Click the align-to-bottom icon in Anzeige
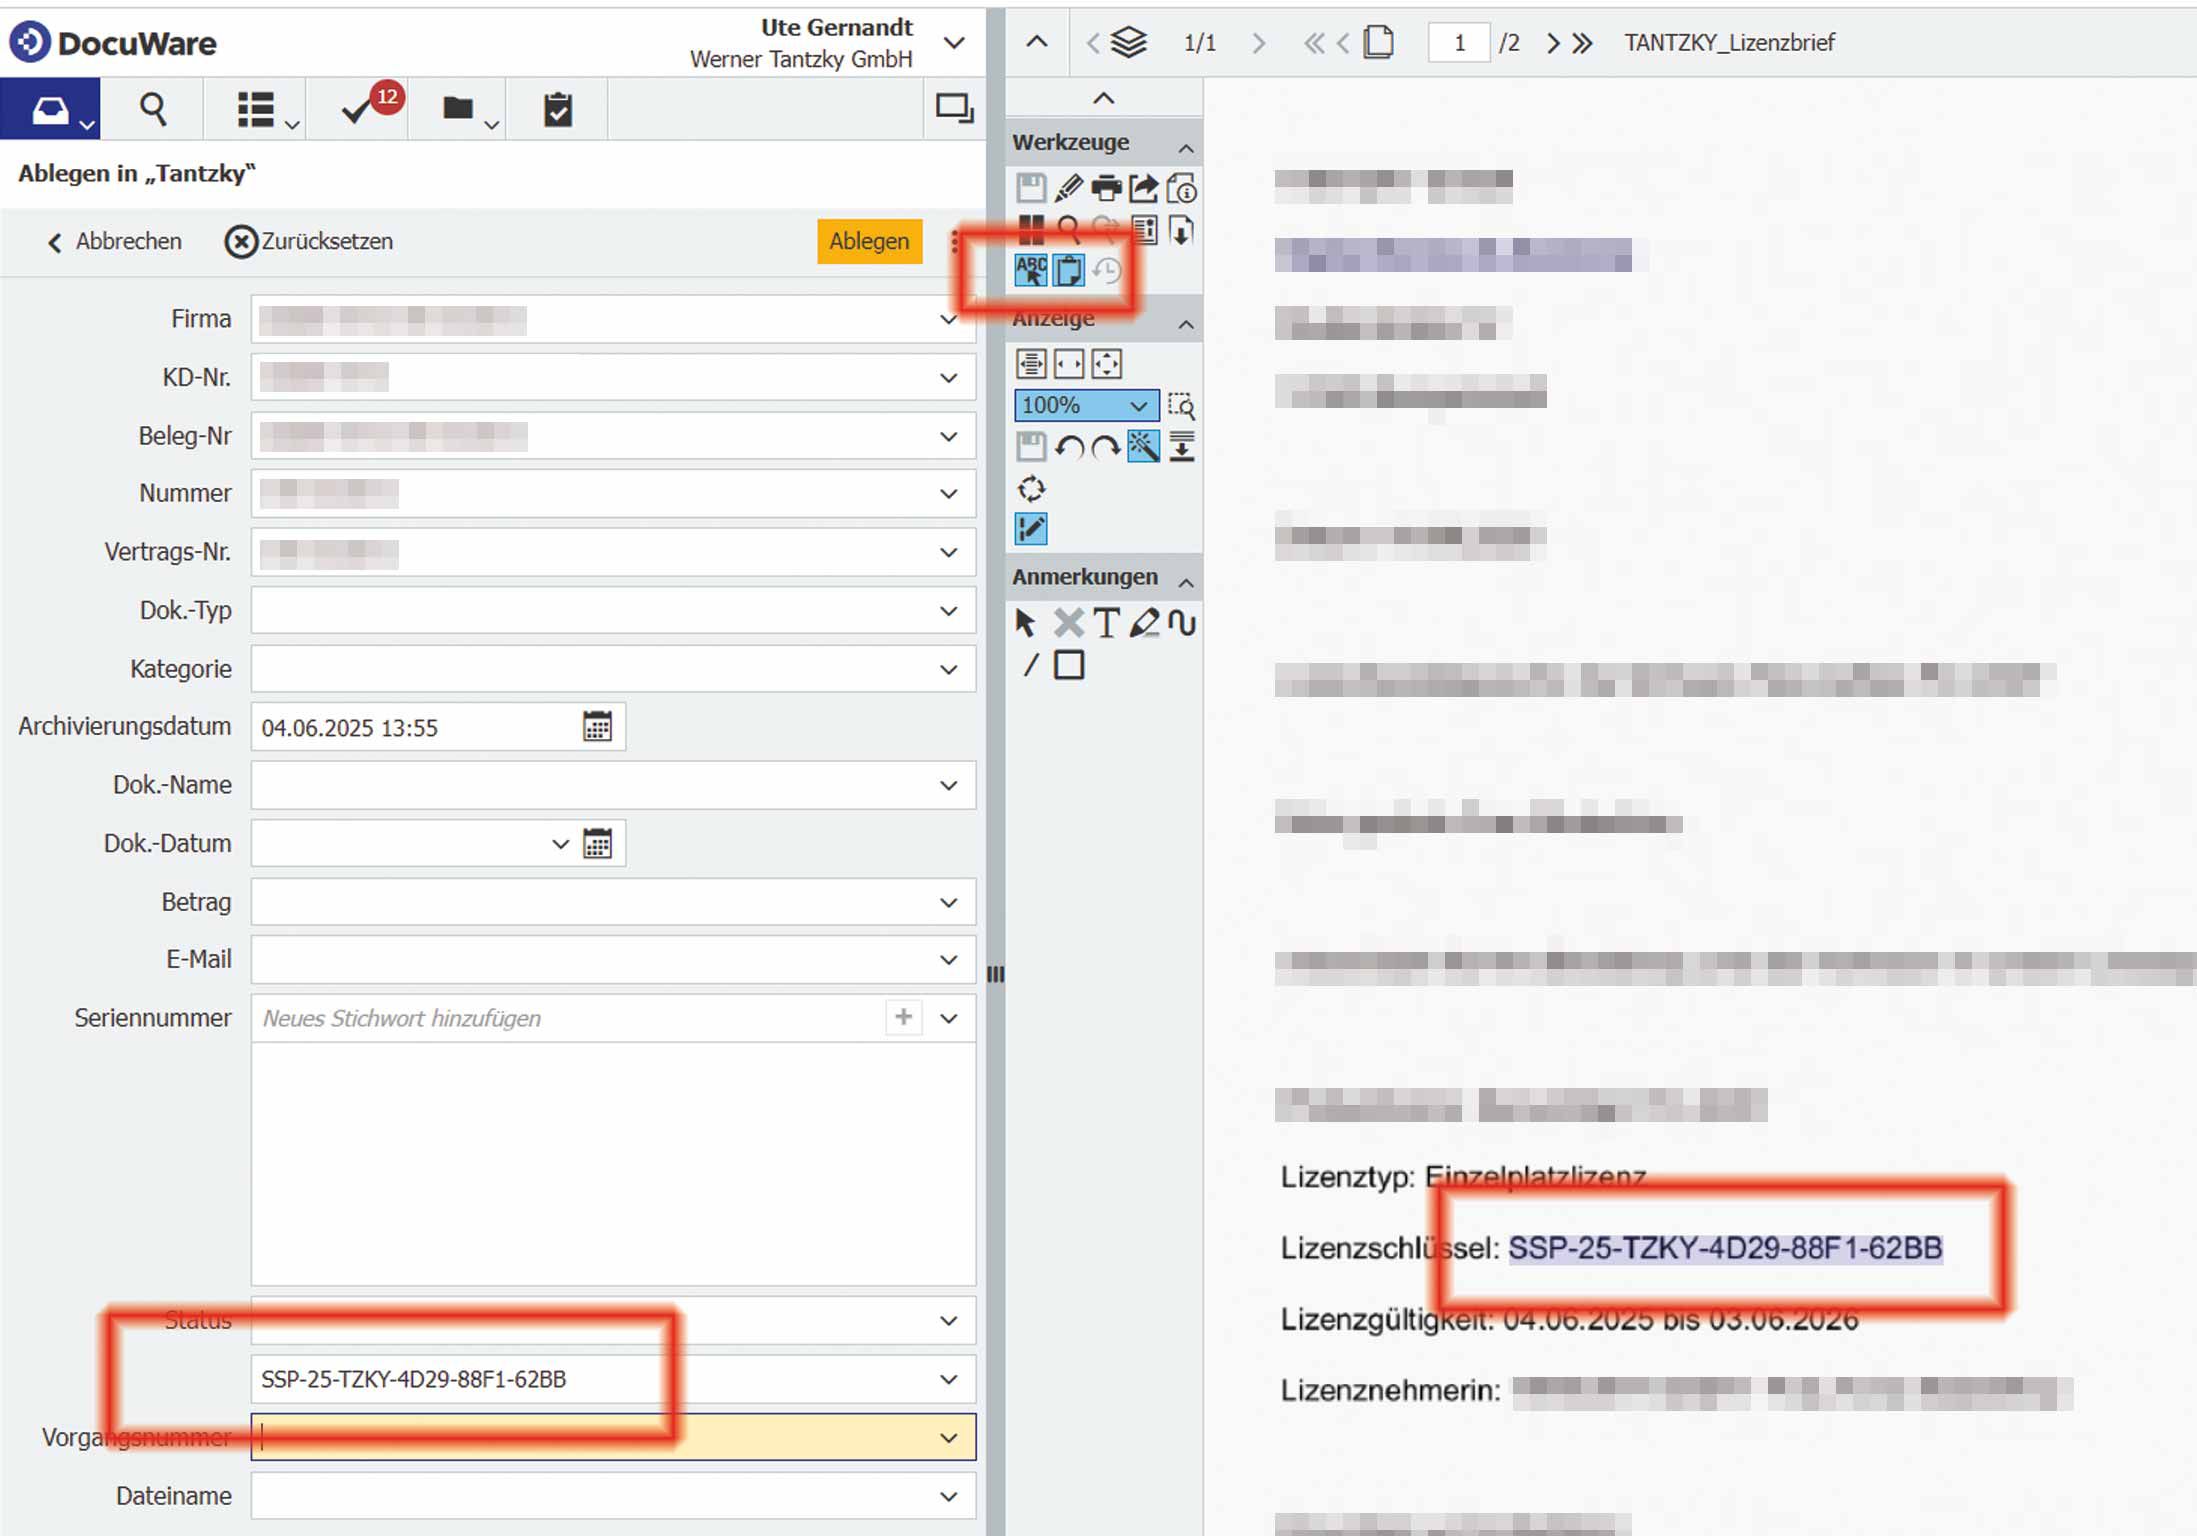The height and width of the screenshot is (1536, 2197). (x=1182, y=447)
